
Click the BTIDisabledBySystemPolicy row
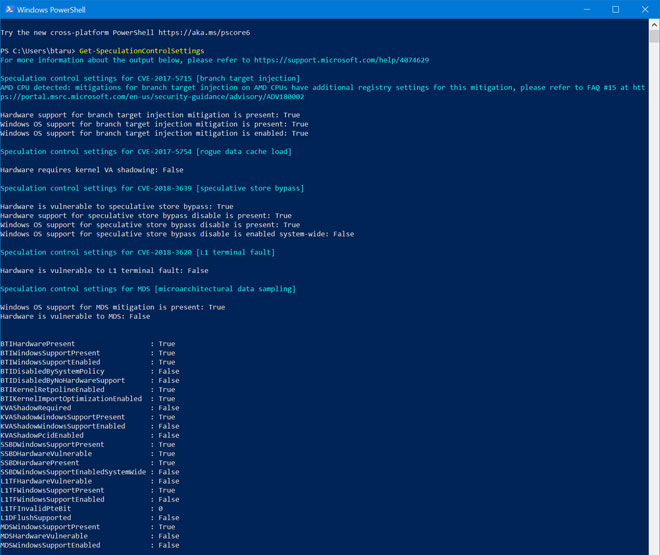pyautogui.click(x=90, y=371)
